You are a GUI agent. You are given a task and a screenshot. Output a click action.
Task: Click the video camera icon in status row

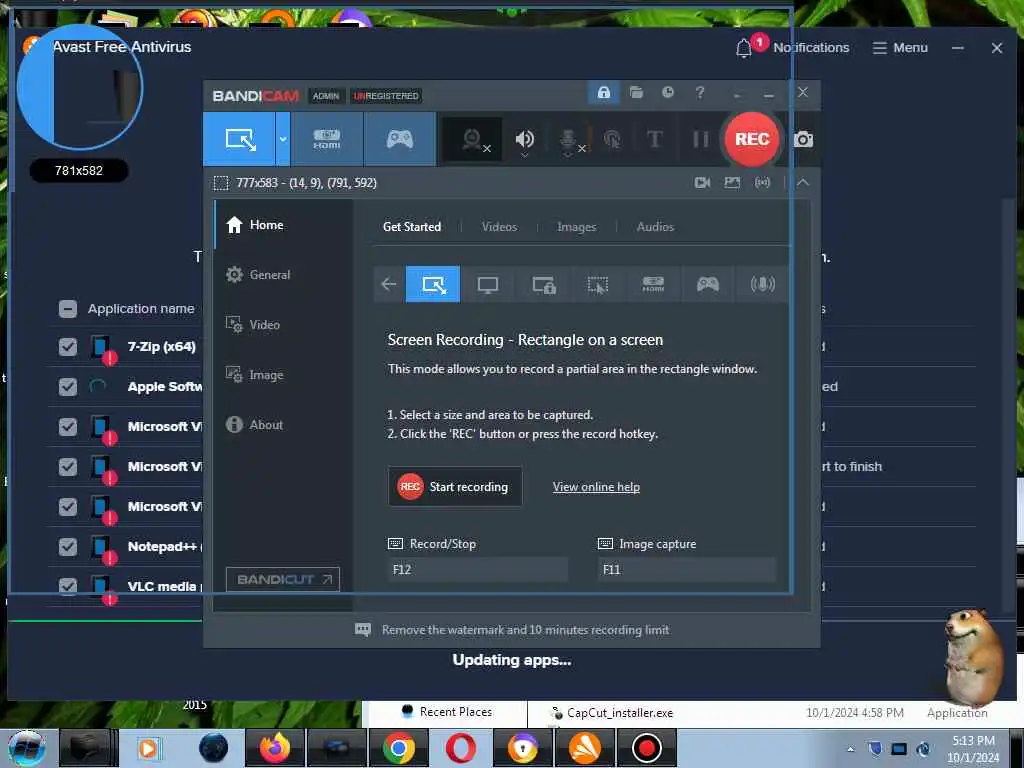click(702, 183)
